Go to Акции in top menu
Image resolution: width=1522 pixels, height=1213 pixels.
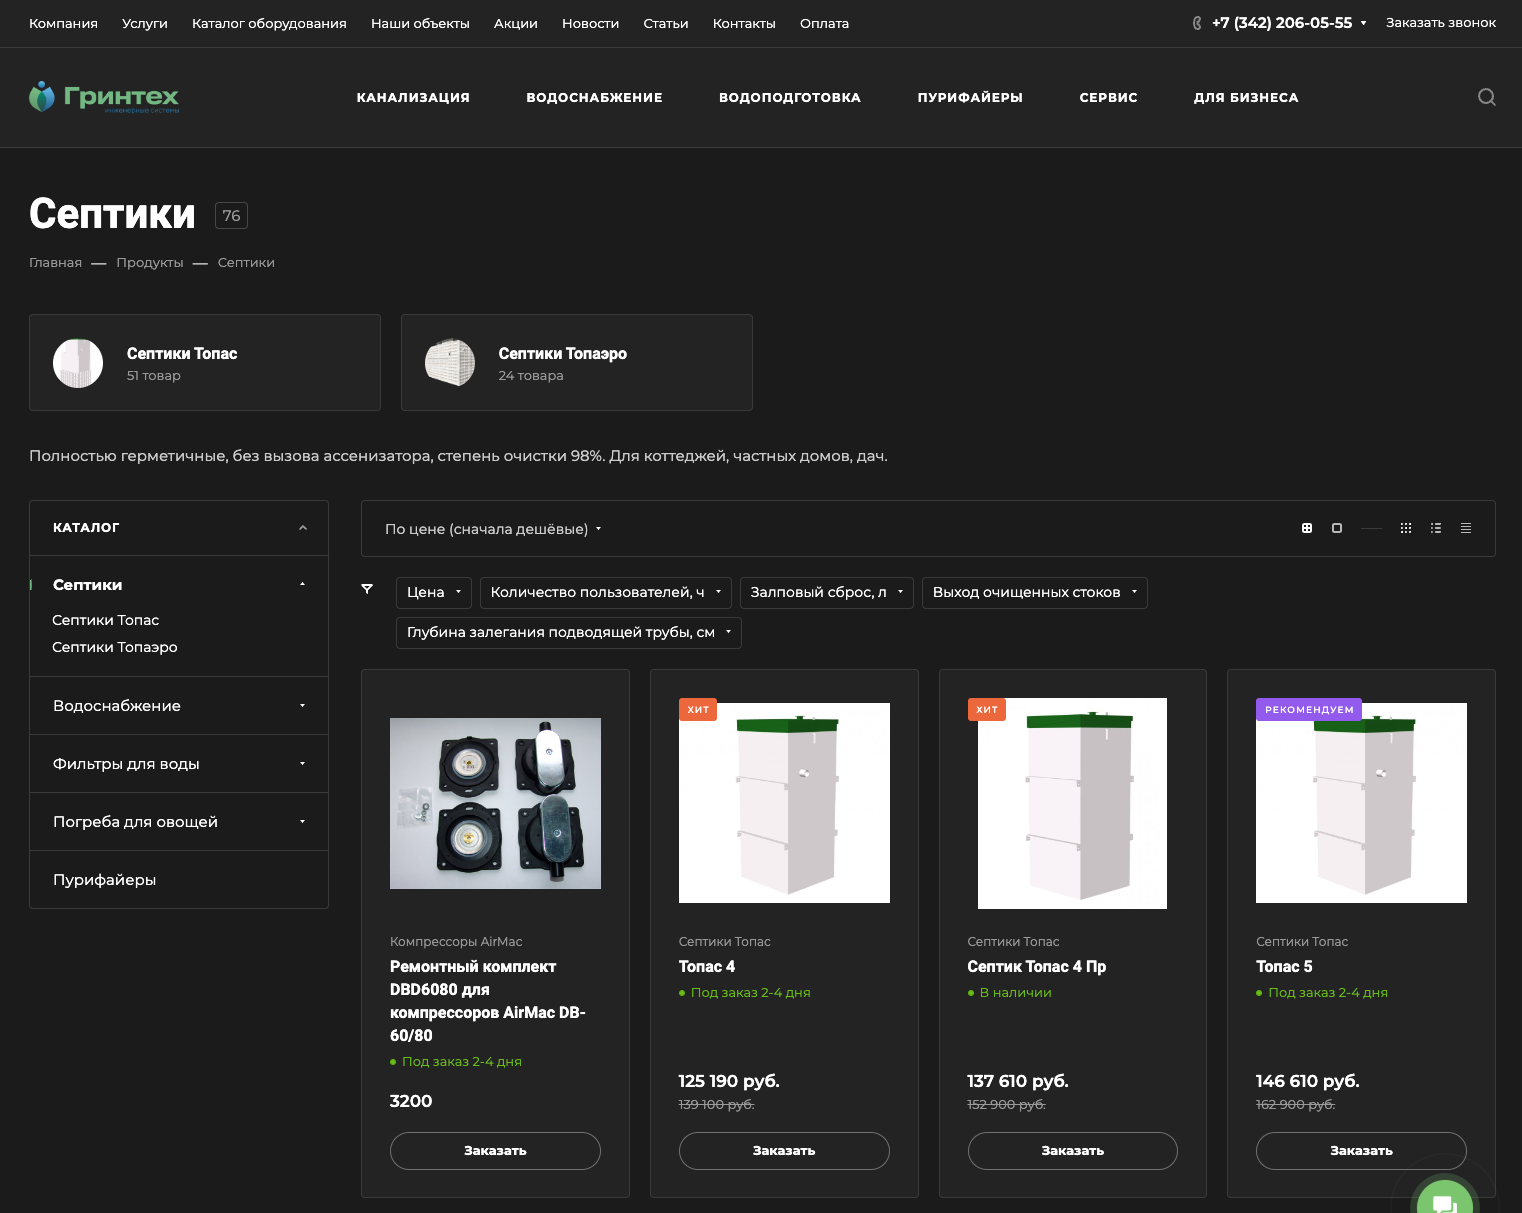click(515, 23)
